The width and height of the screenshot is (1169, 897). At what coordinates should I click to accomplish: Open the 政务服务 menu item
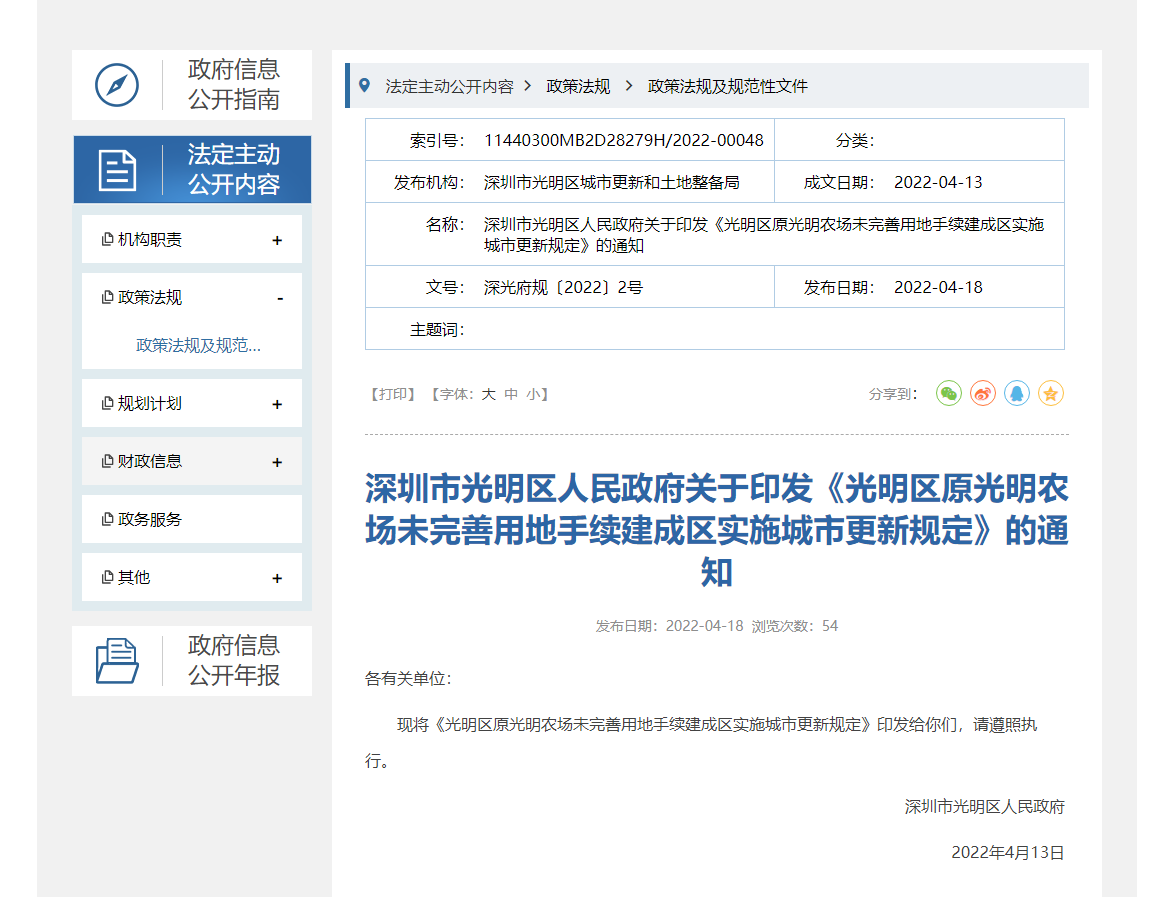[150, 520]
